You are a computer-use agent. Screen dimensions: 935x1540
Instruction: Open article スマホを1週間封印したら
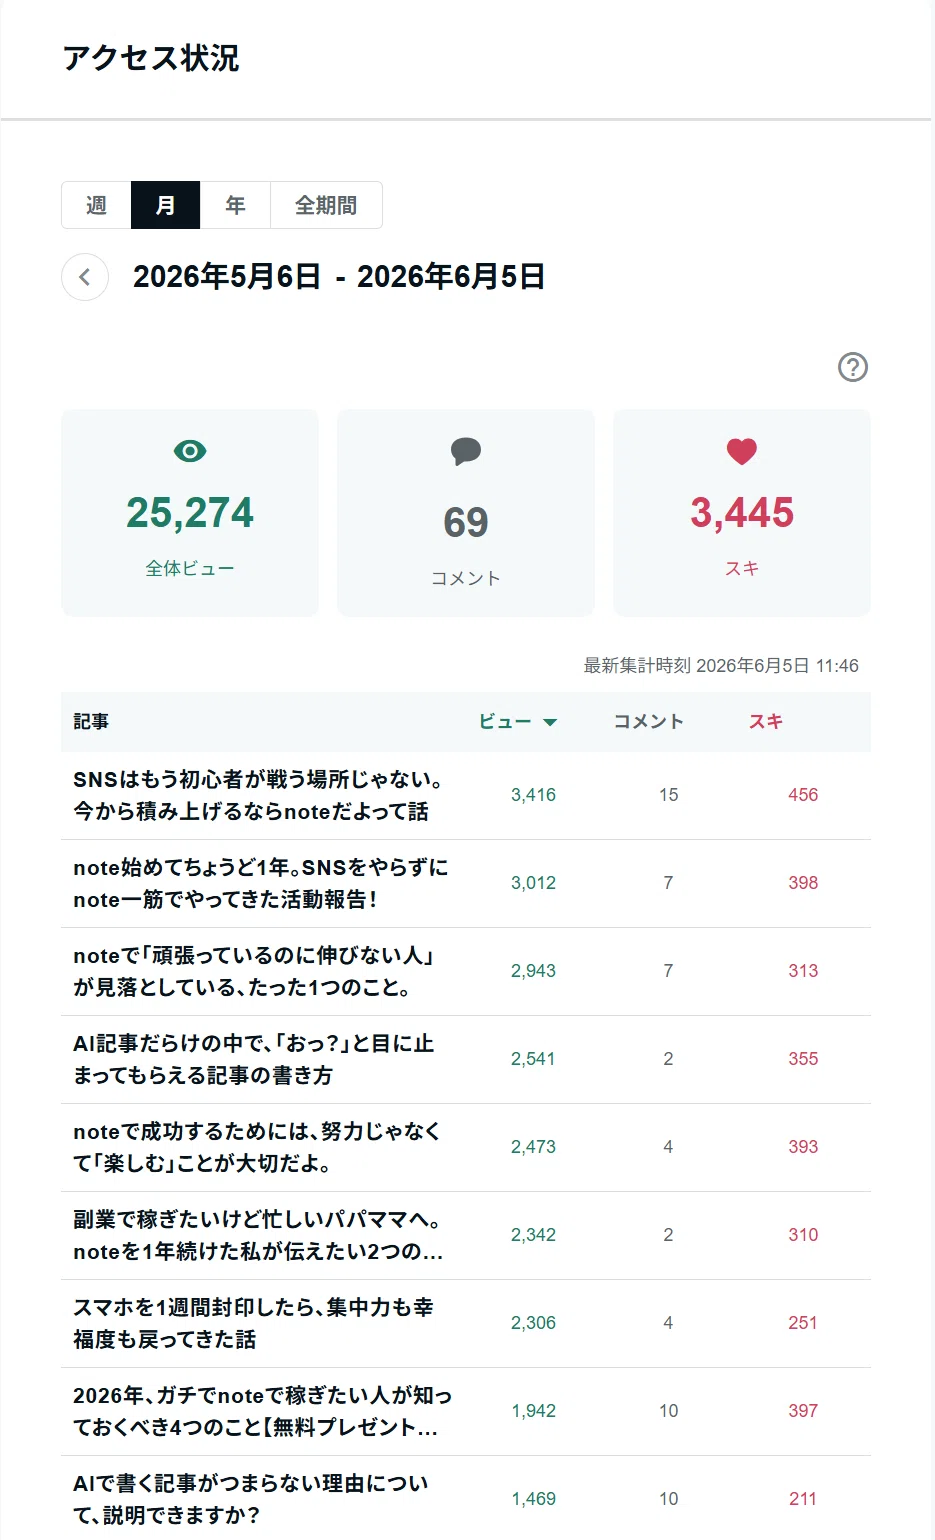click(x=253, y=1323)
